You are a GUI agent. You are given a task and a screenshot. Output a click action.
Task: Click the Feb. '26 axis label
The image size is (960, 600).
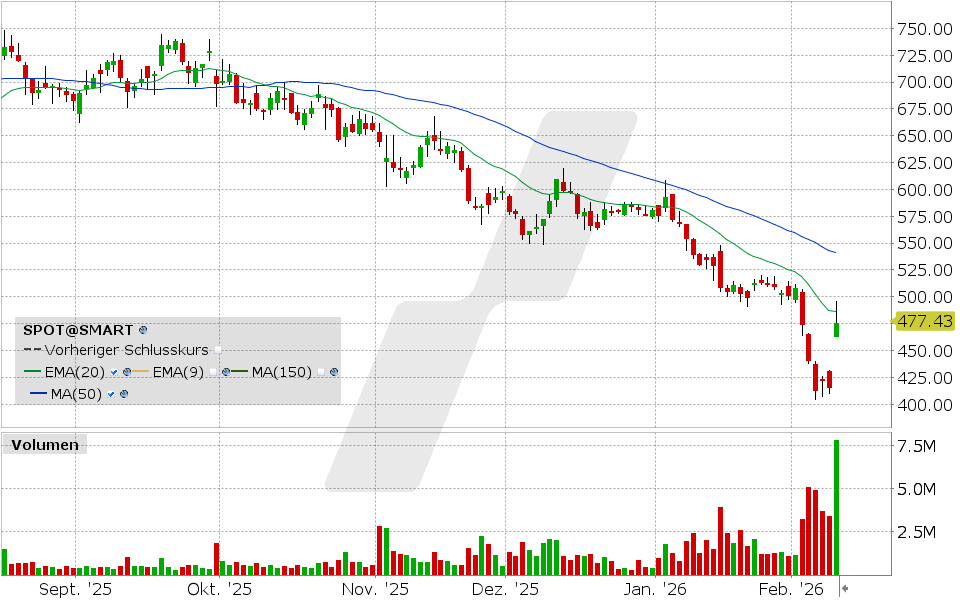(x=793, y=589)
